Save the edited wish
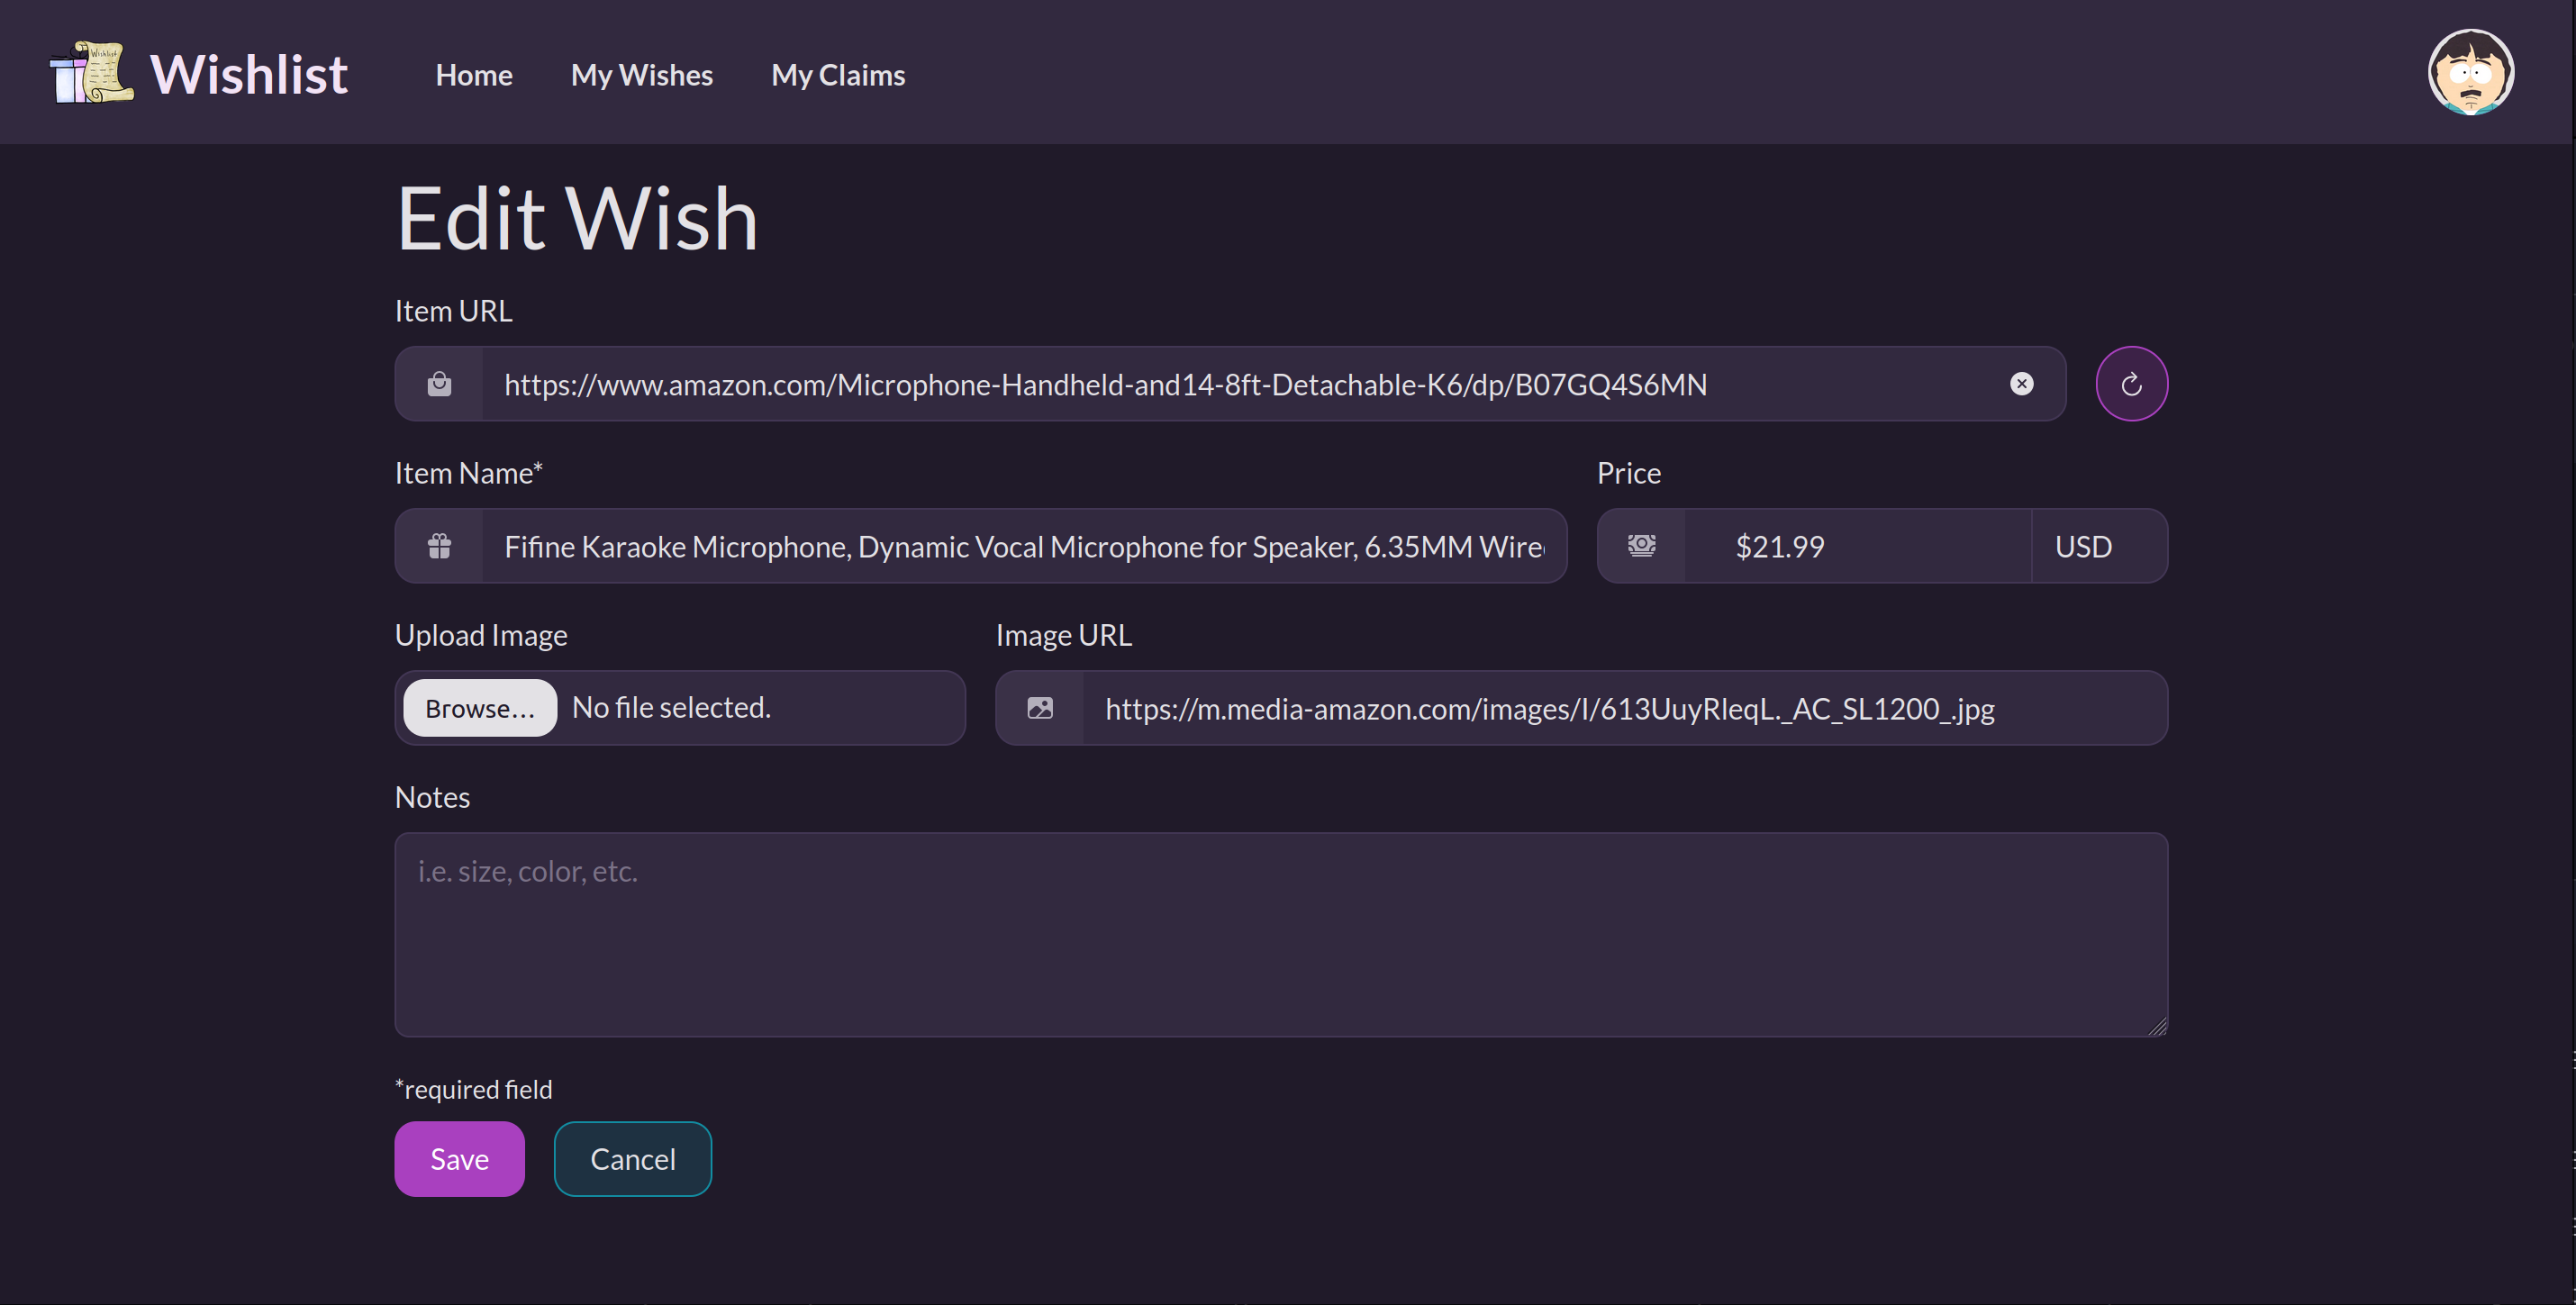Image resolution: width=2576 pixels, height=1305 pixels. click(x=459, y=1159)
